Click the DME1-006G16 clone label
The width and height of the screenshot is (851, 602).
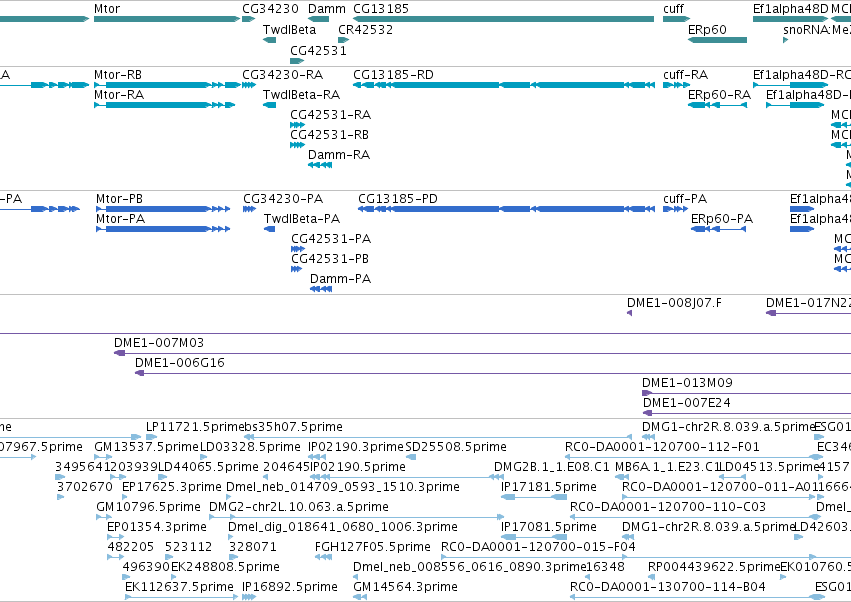pos(180,363)
